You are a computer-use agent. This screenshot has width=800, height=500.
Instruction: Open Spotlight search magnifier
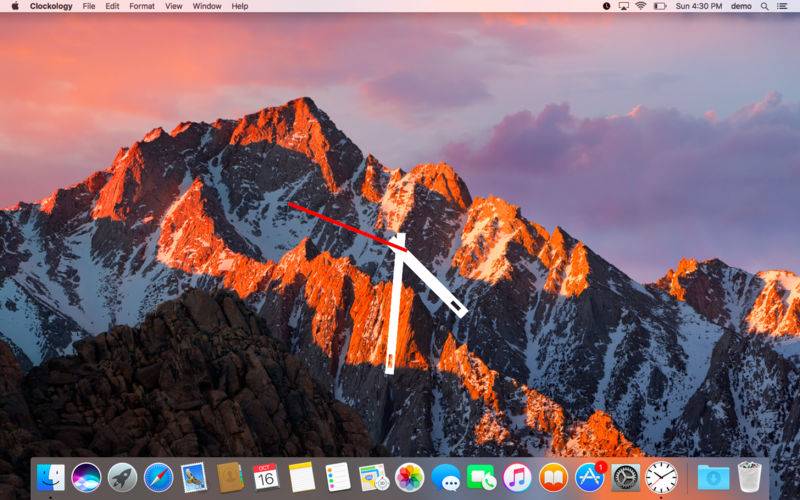764,6
